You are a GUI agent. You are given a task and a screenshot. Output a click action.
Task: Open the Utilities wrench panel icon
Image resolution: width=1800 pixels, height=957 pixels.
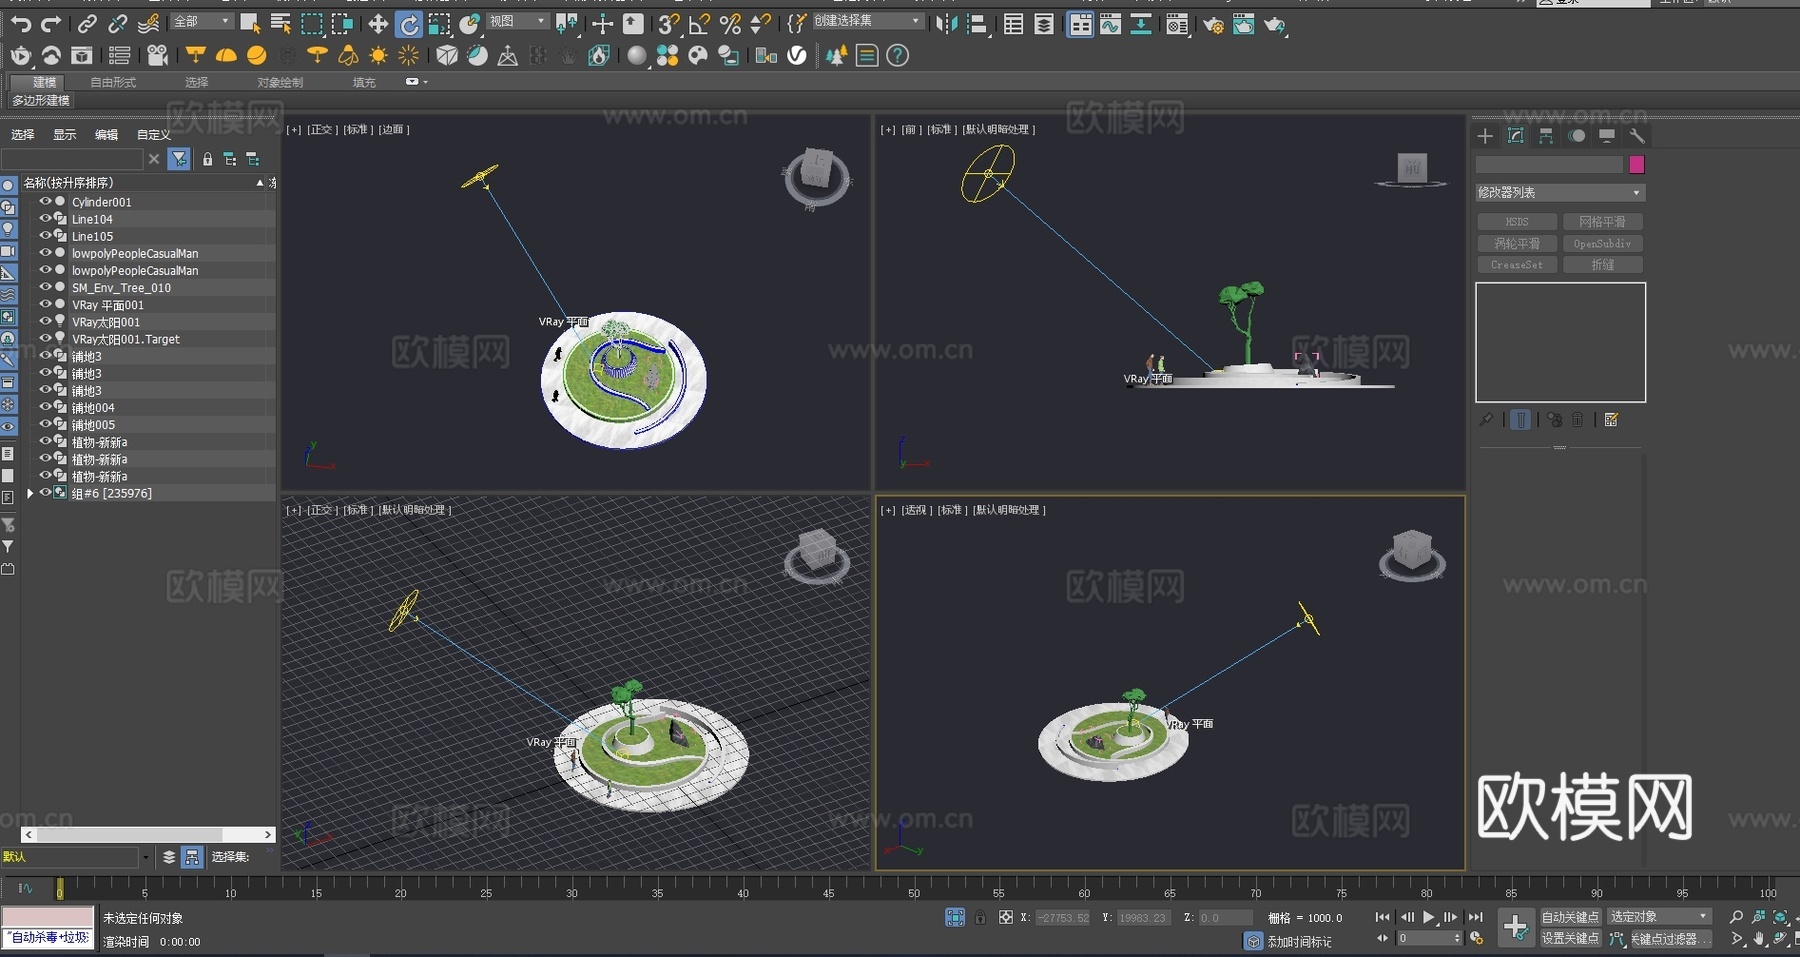point(1637,136)
